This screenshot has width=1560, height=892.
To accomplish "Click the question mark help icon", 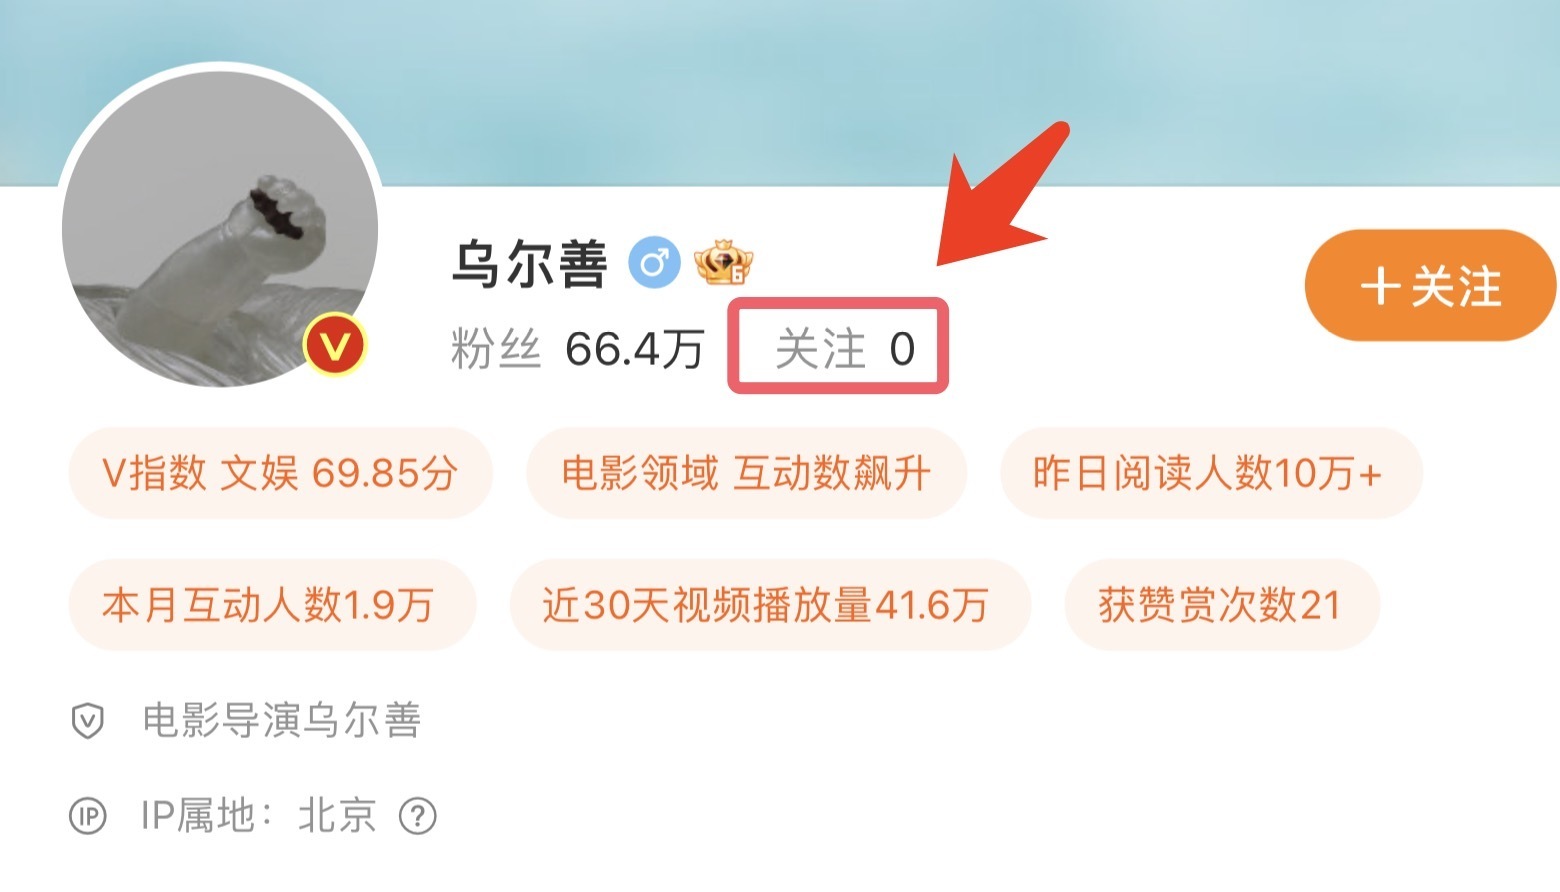I will [x=418, y=816].
